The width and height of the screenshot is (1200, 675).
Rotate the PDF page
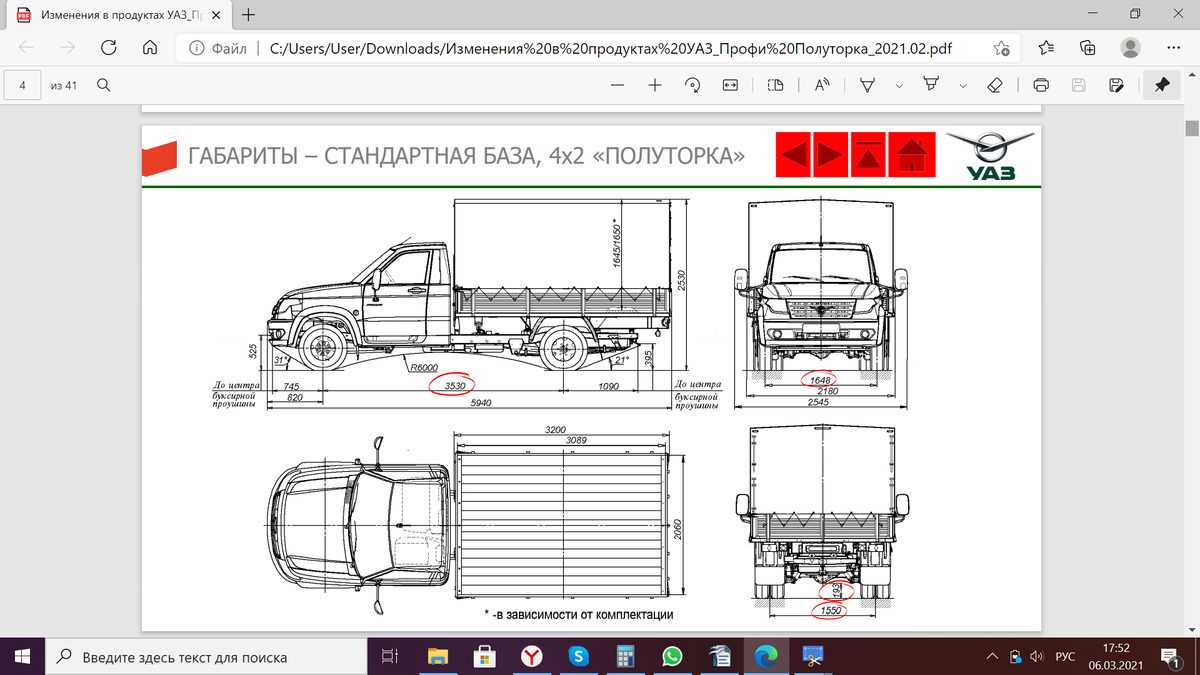tap(692, 86)
